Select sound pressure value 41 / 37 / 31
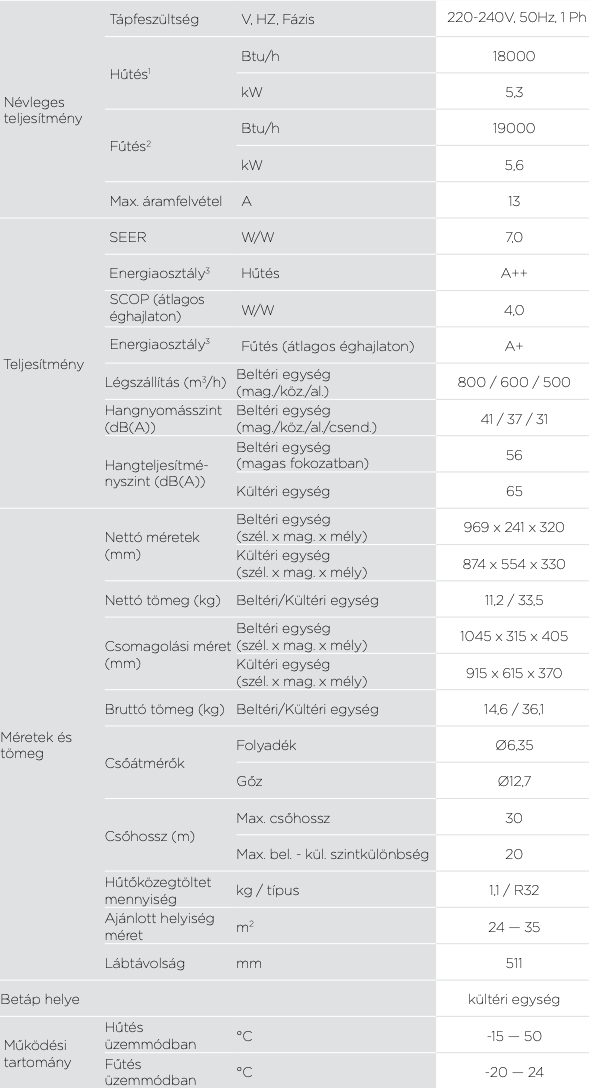589x1088 pixels. tap(514, 419)
